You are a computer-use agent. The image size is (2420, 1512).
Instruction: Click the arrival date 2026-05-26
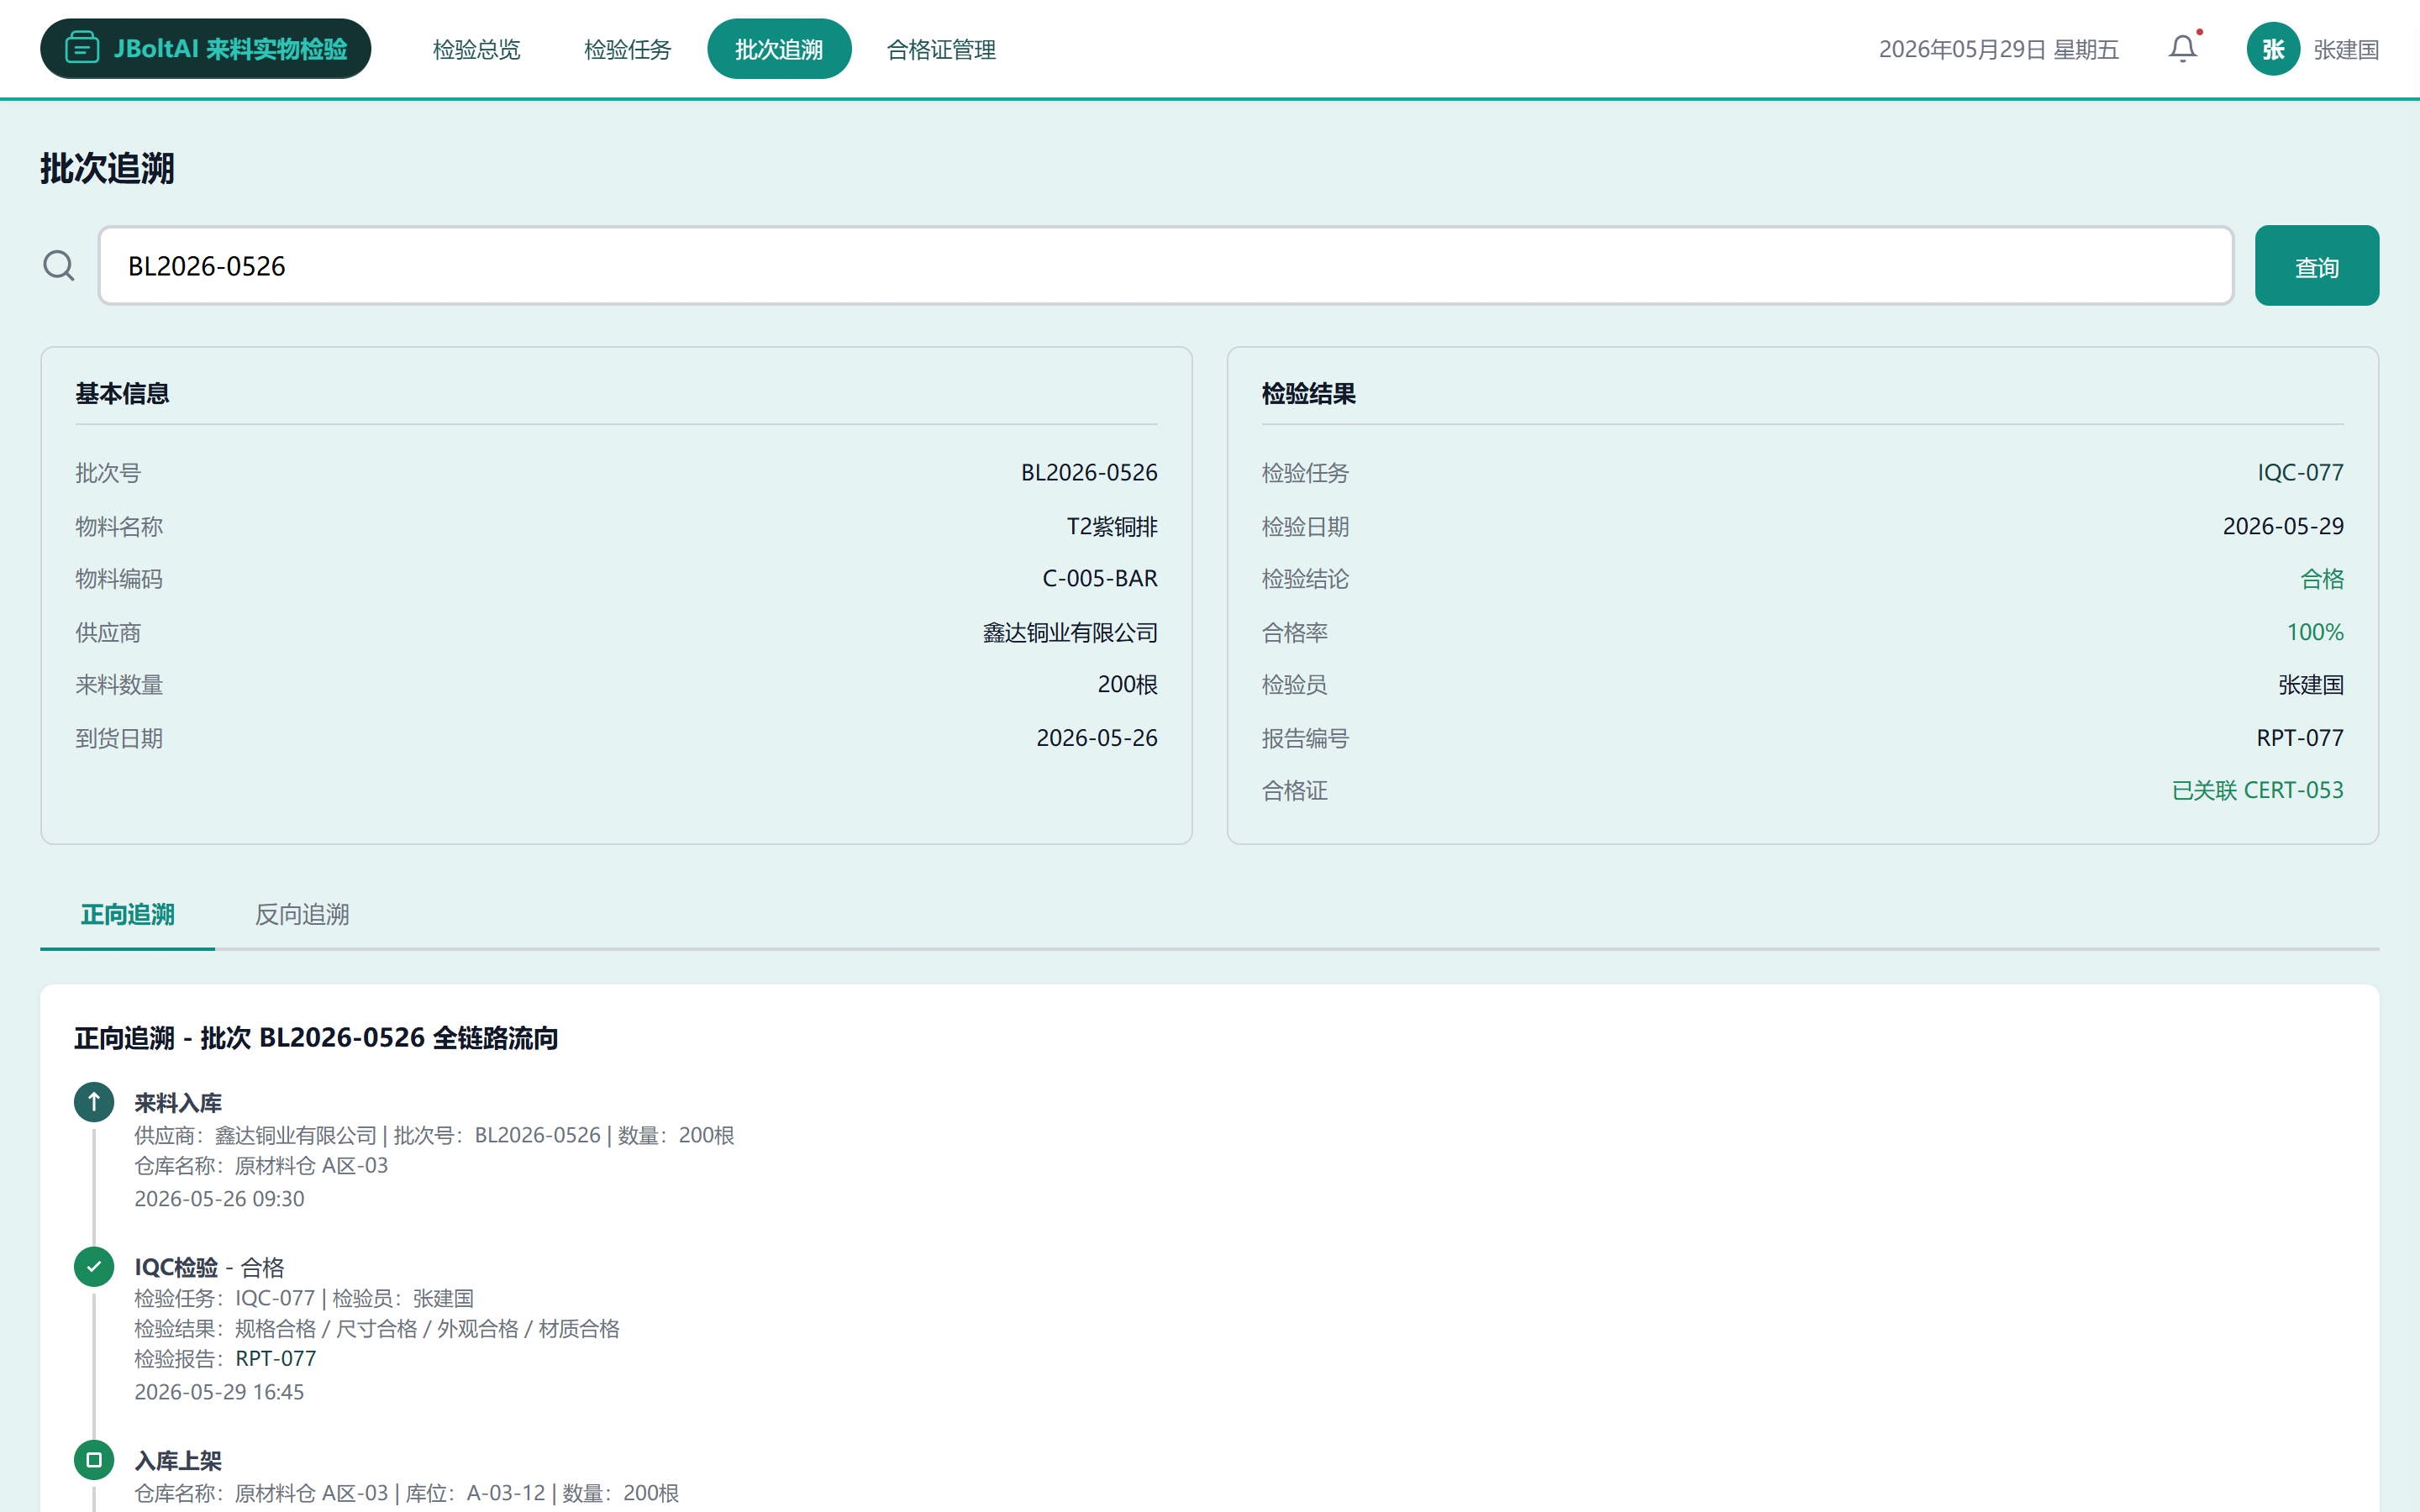tap(1096, 738)
